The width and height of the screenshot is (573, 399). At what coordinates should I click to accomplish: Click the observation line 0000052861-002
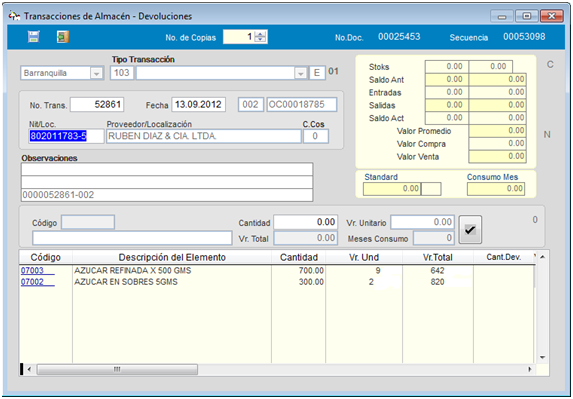pyautogui.click(x=167, y=195)
